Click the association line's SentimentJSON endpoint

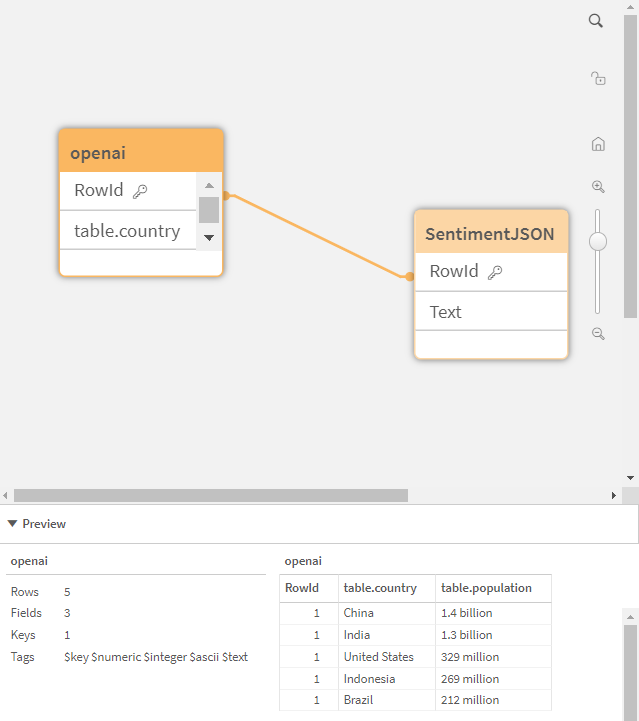click(410, 276)
